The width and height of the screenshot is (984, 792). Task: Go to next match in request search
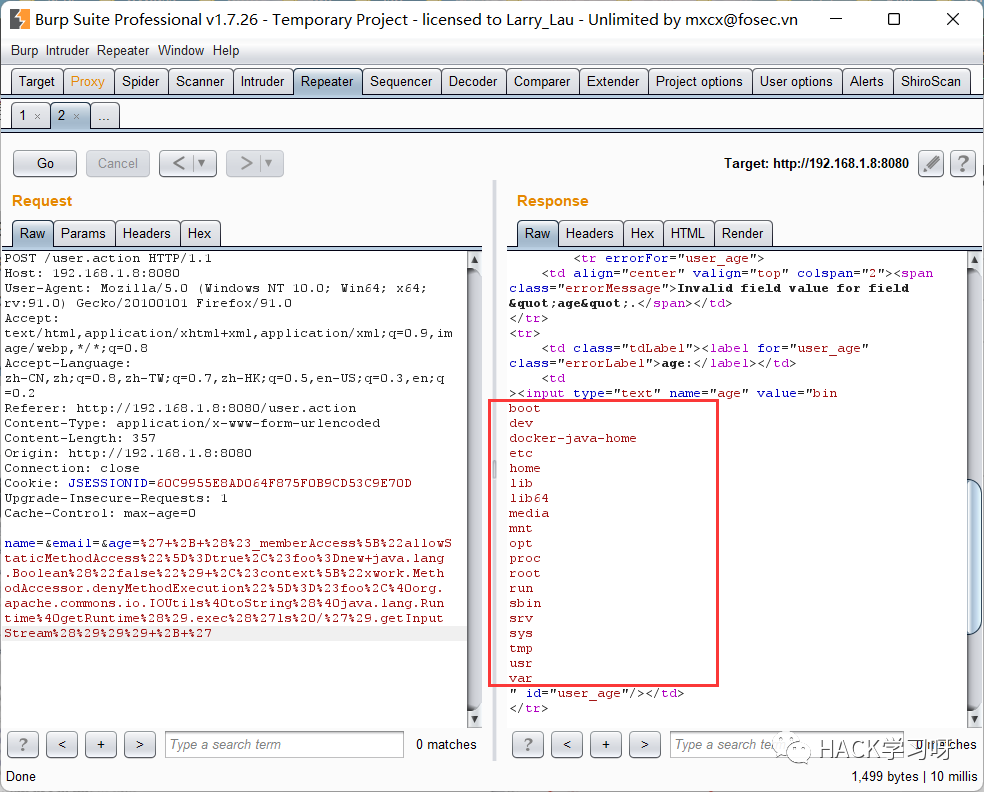pos(140,744)
